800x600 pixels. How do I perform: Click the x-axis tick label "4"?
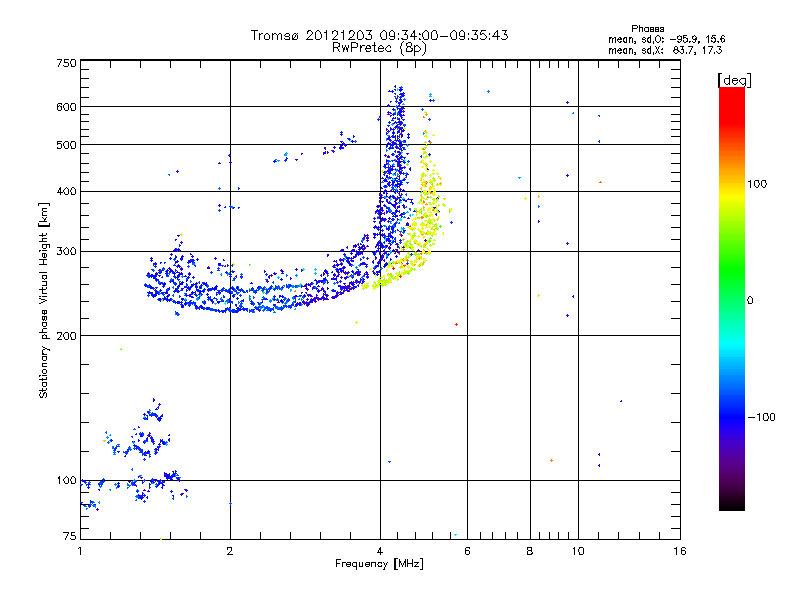(x=380, y=551)
